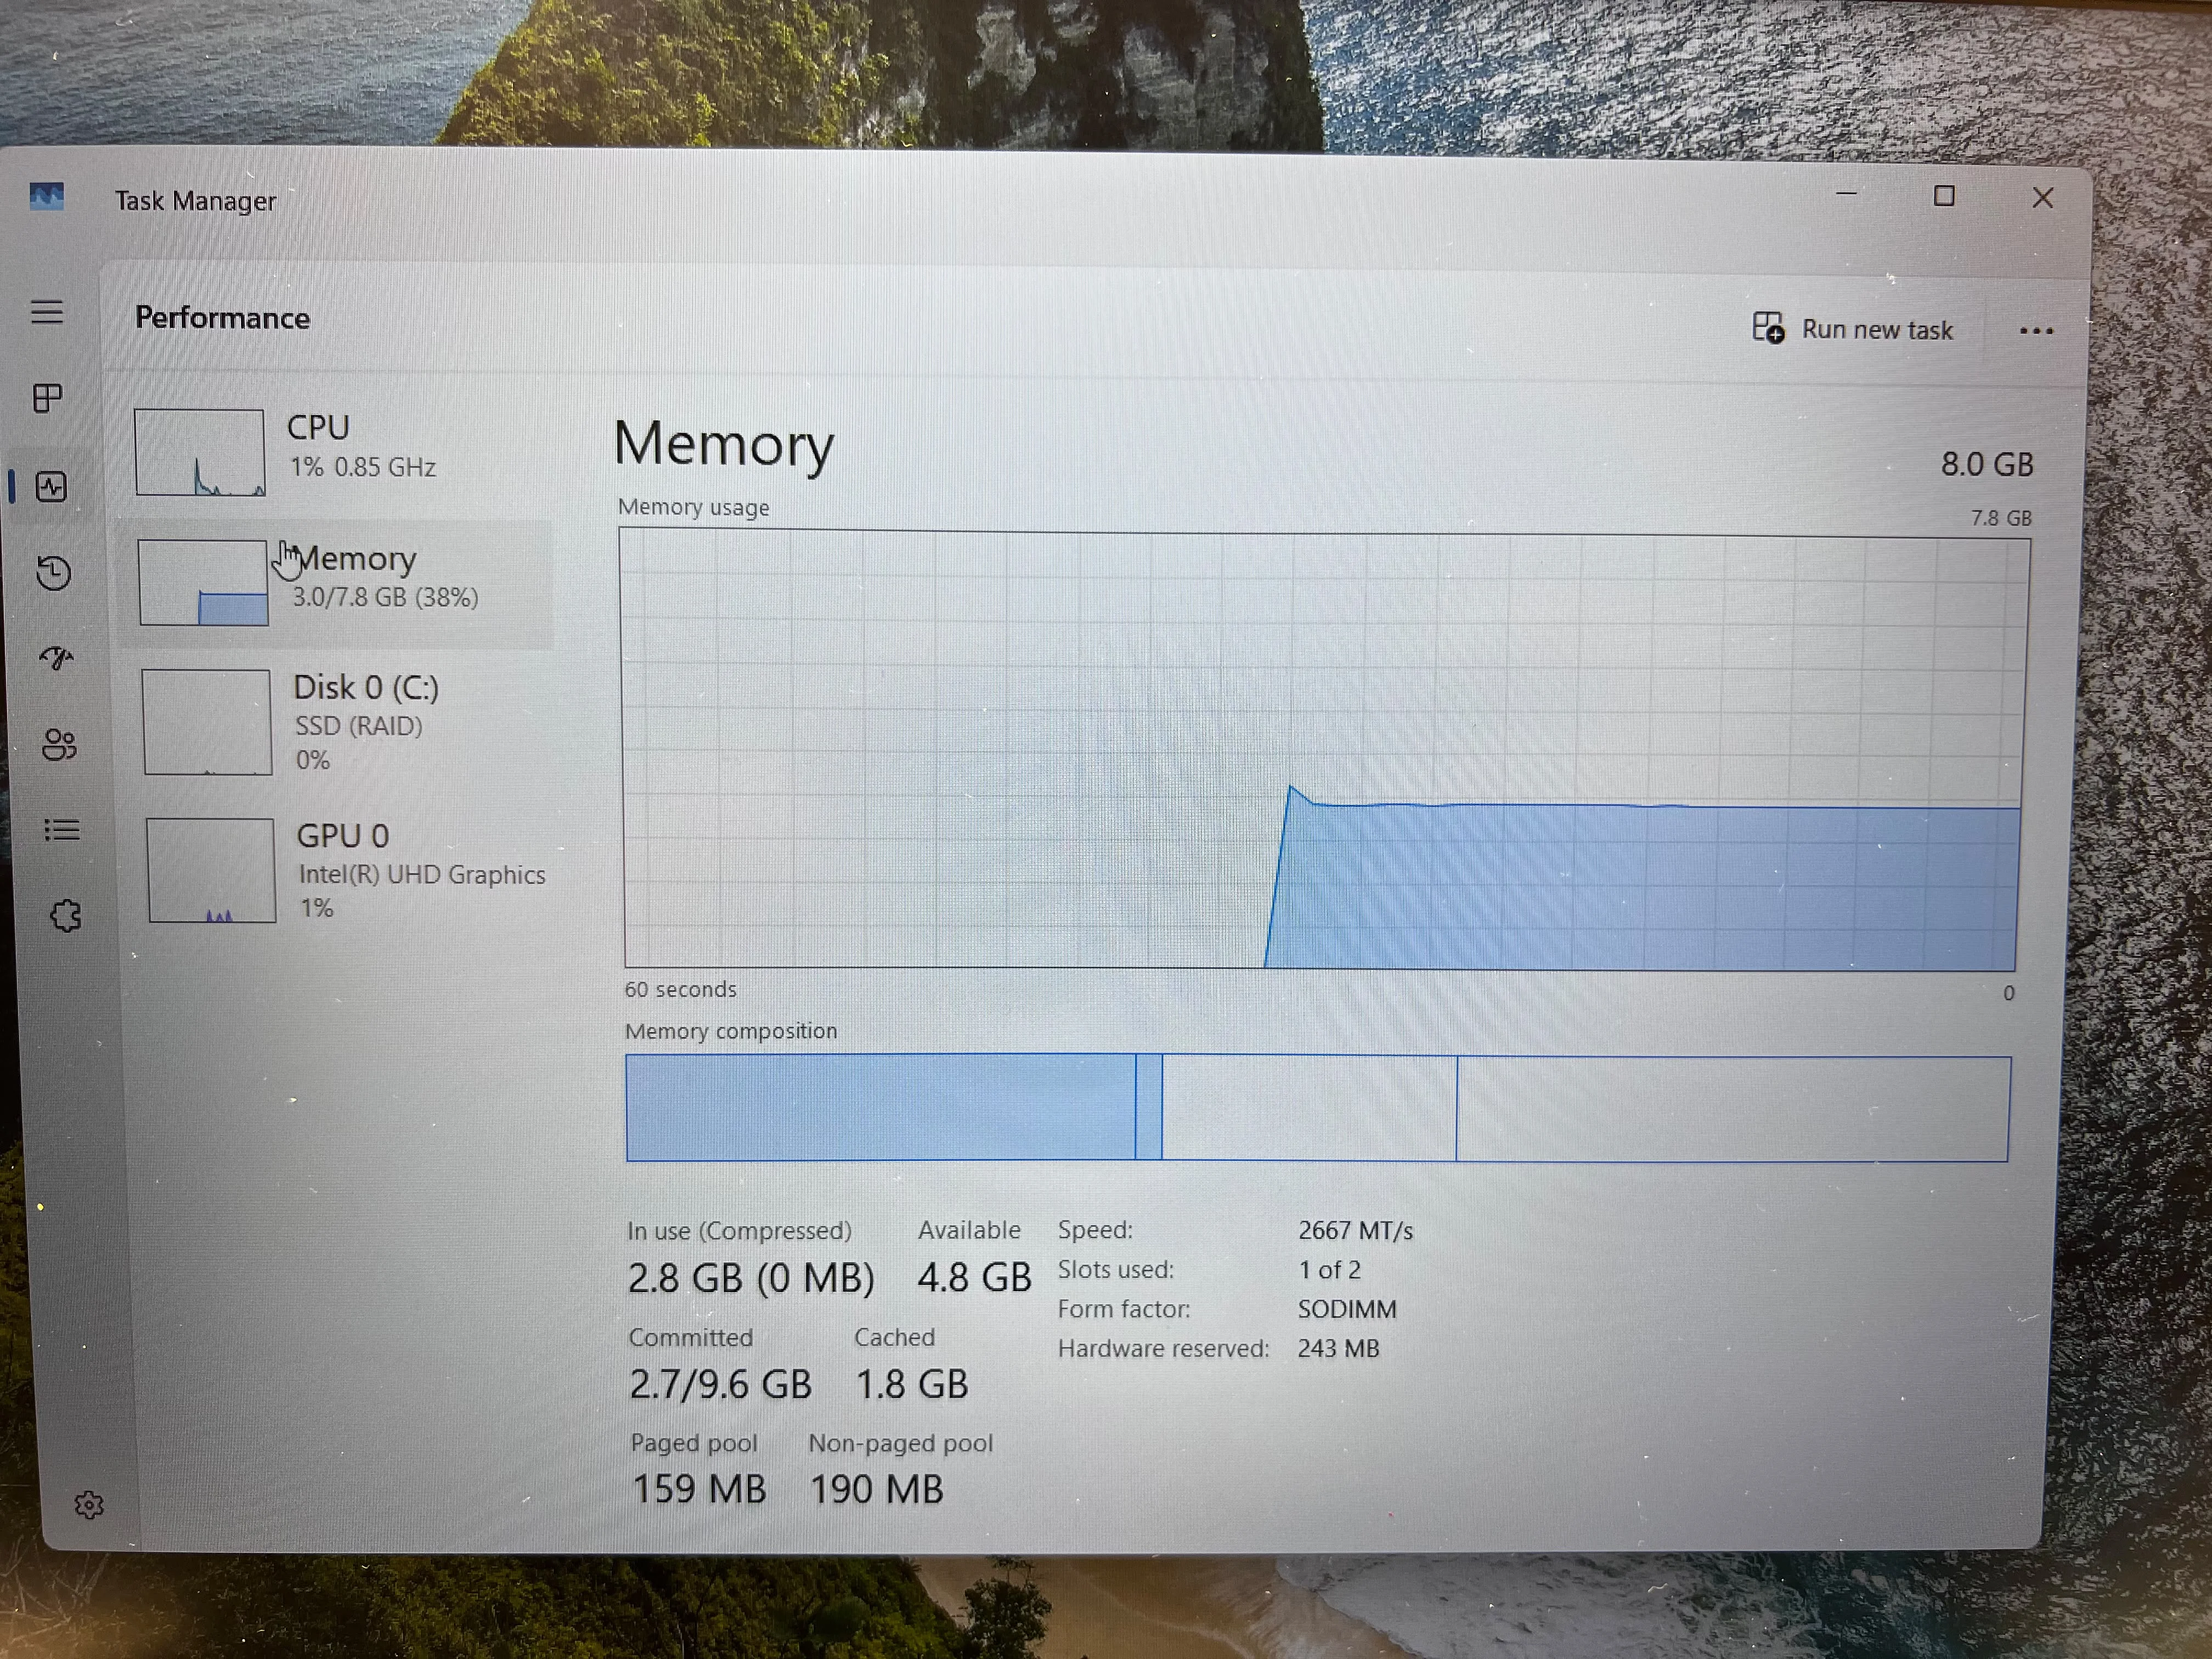Viewport: 2212px width, 1659px height.
Task: Open the Services page puzzle icon
Action: [x=65, y=915]
